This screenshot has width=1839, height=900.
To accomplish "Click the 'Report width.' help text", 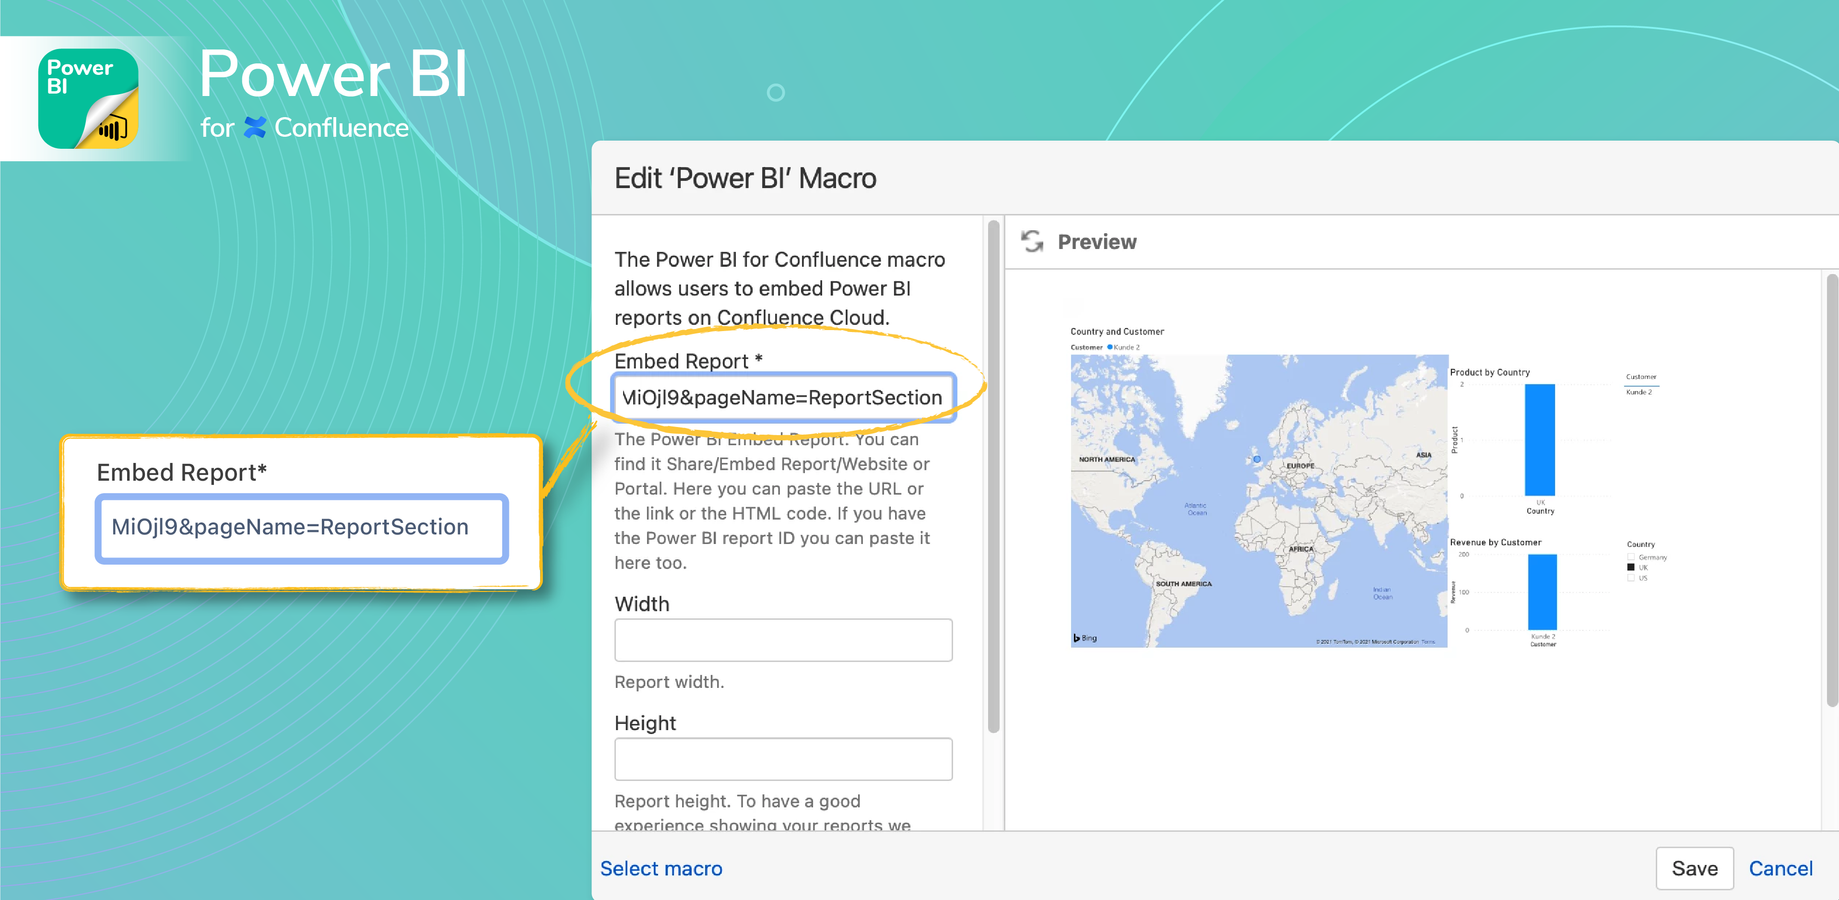I will (669, 682).
